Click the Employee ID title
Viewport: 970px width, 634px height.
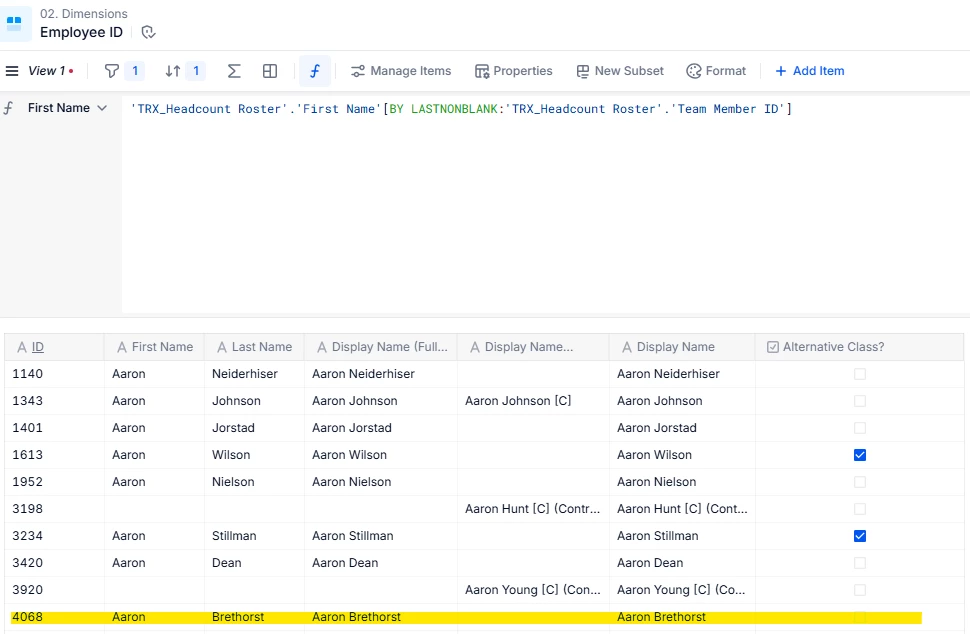81,32
